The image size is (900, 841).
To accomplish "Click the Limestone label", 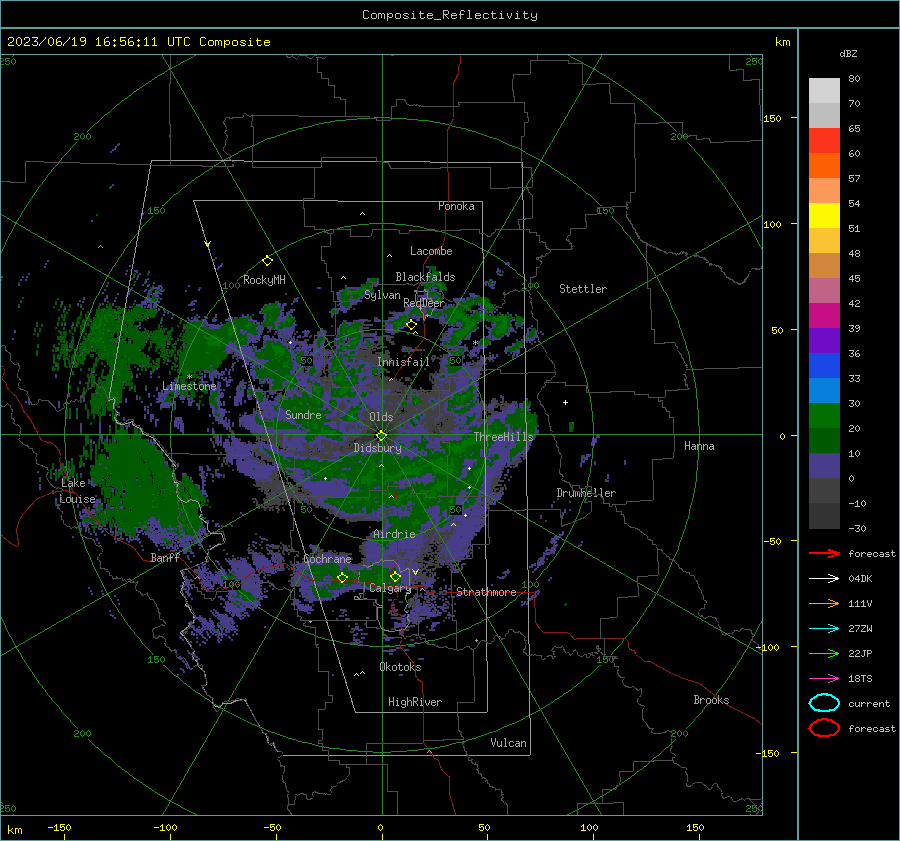I will 189,386.
